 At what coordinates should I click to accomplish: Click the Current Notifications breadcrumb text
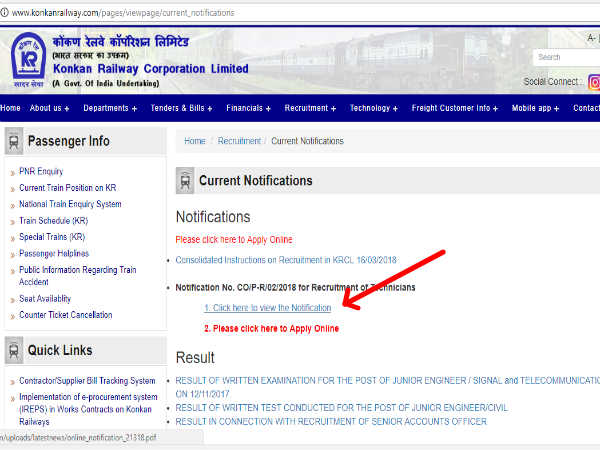[307, 141]
